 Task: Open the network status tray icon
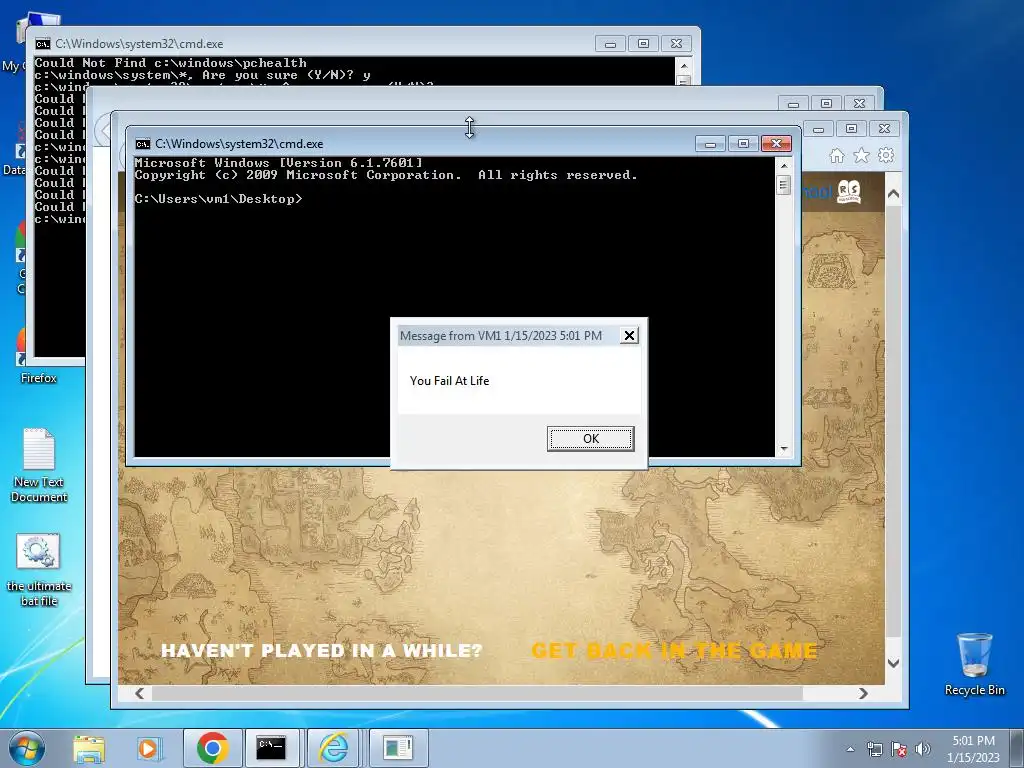click(x=874, y=749)
